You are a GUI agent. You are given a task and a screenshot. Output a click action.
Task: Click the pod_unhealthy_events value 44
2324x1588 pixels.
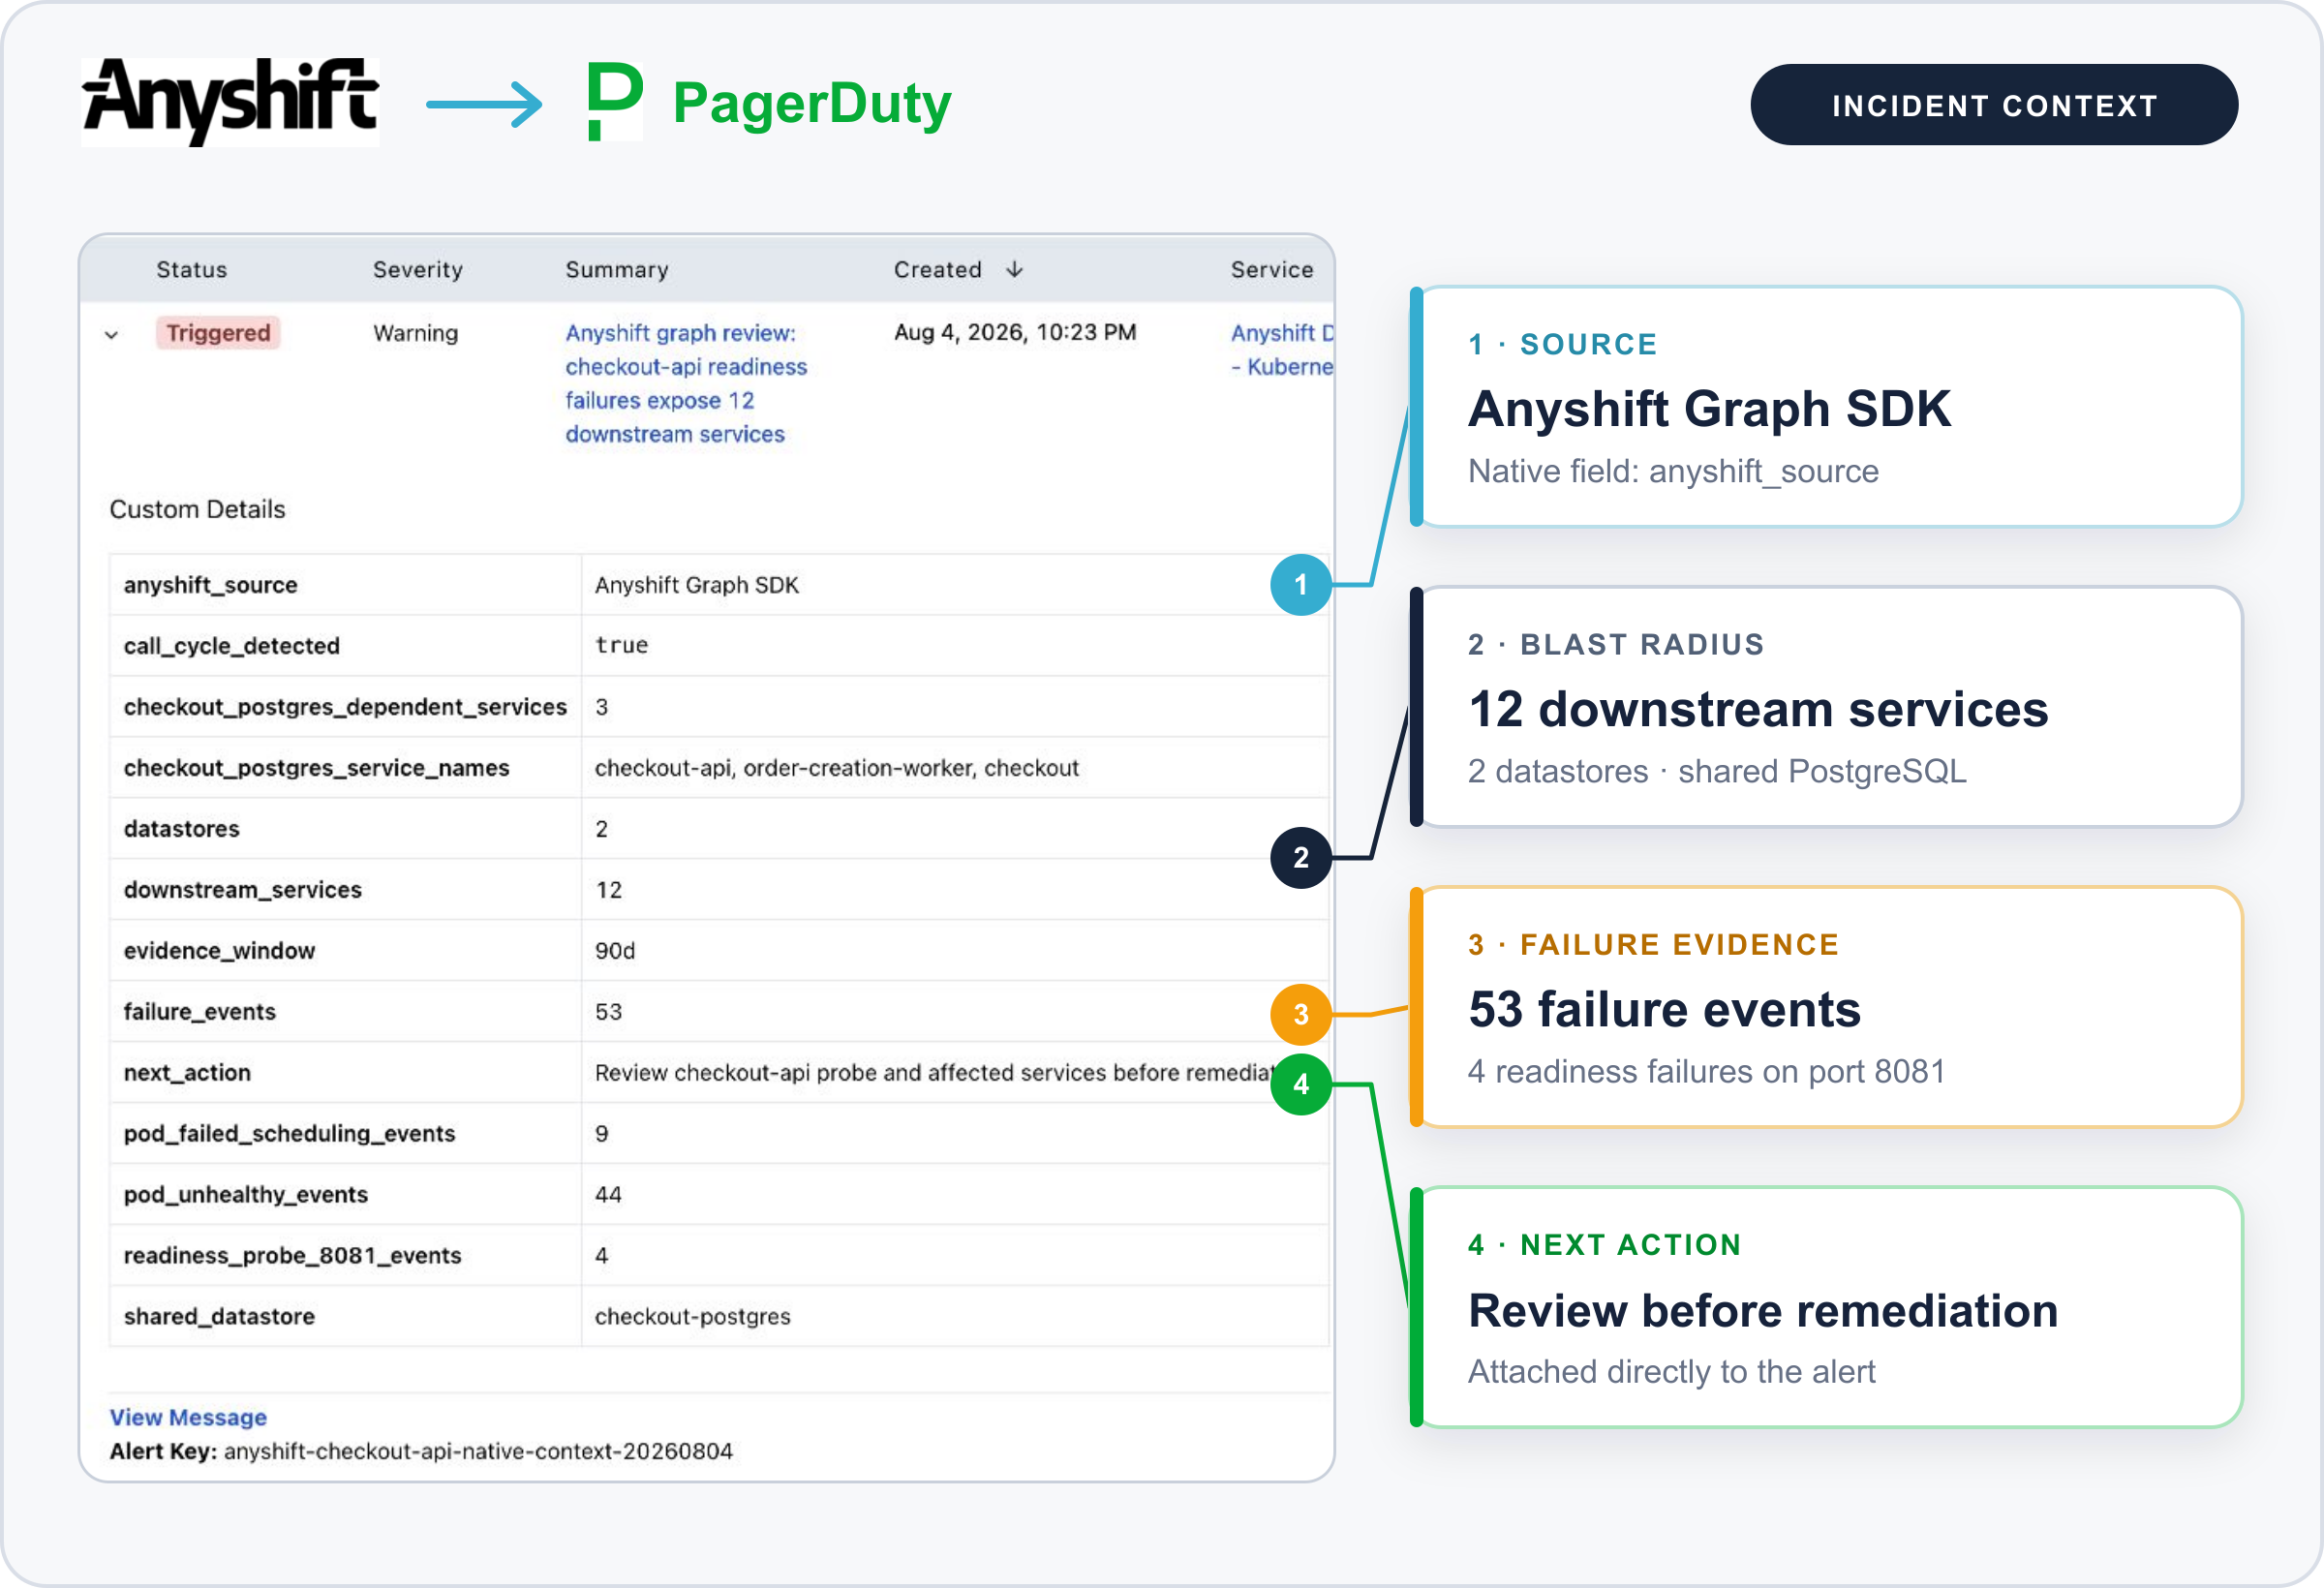point(609,1195)
